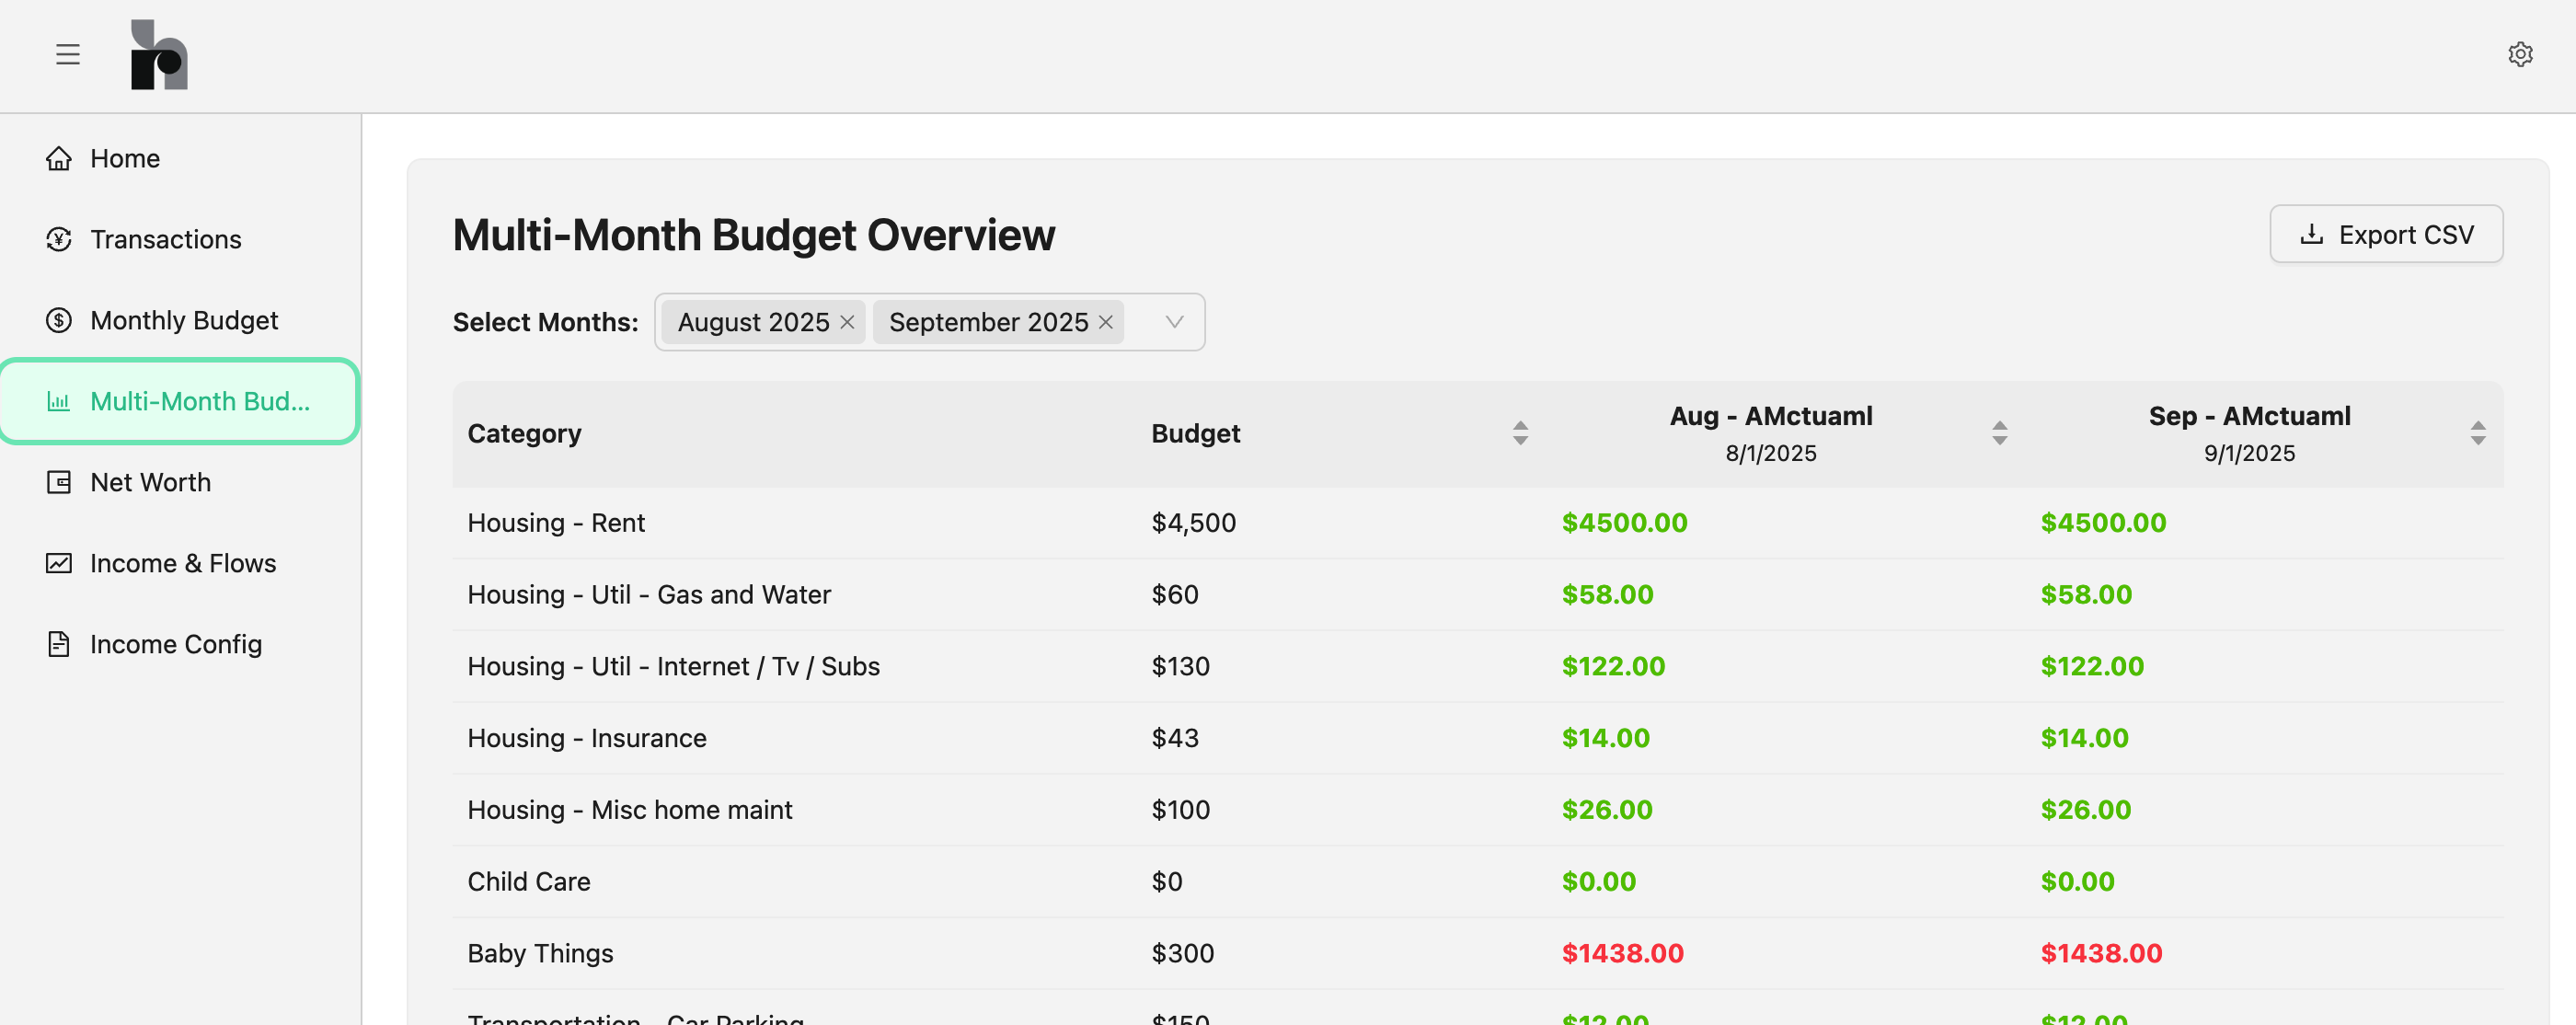Click the Transactions currency icon
The width and height of the screenshot is (2576, 1025).
click(x=59, y=239)
